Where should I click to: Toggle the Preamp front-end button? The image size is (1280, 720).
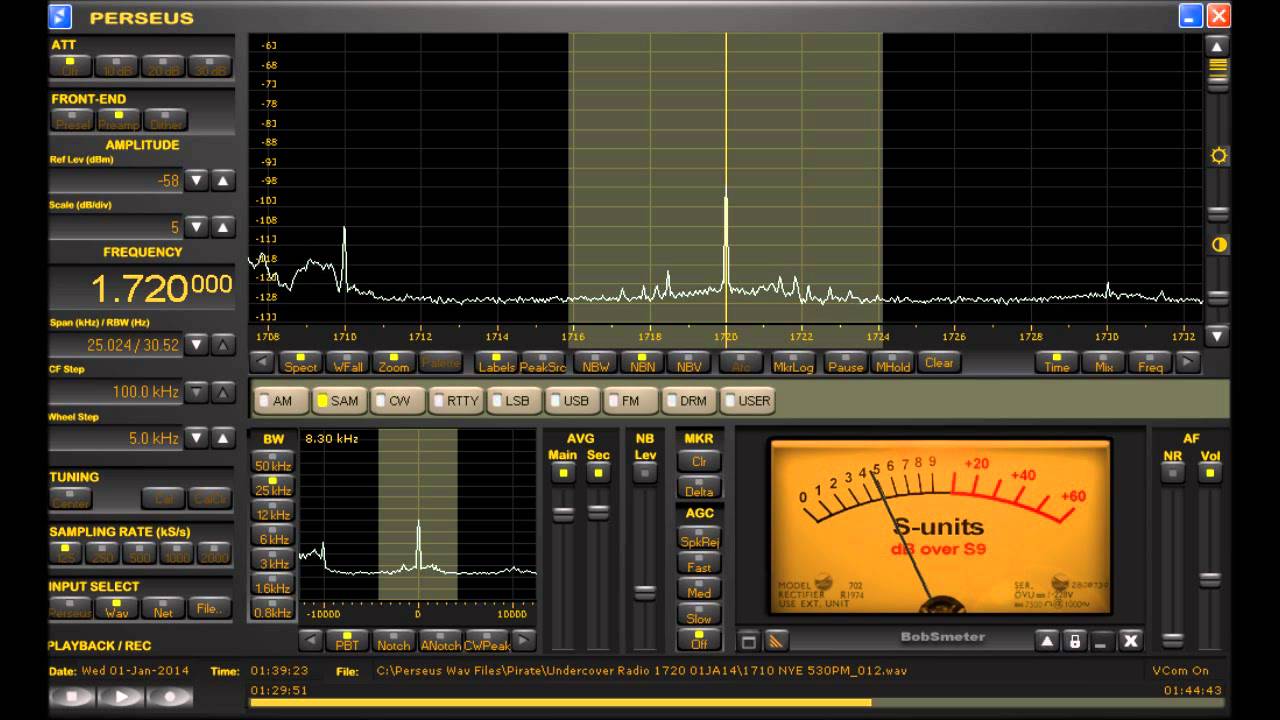(118, 120)
